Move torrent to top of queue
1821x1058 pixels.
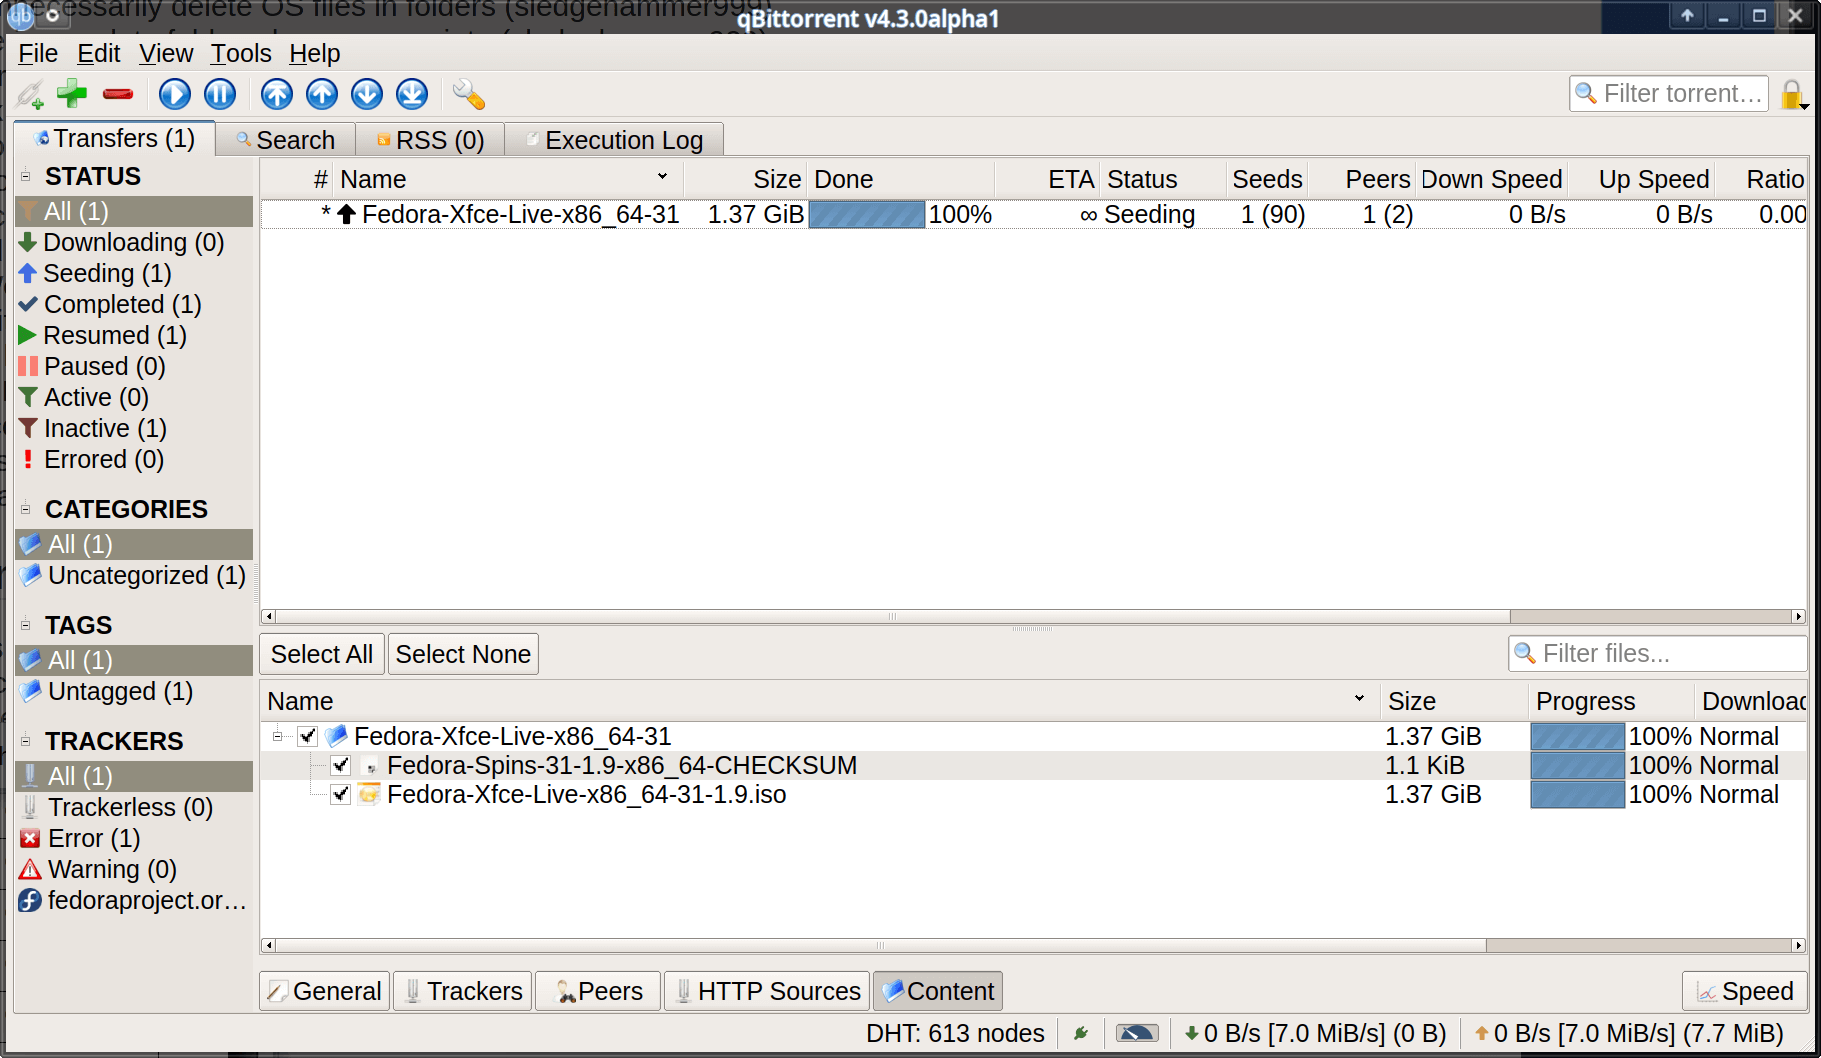(277, 94)
